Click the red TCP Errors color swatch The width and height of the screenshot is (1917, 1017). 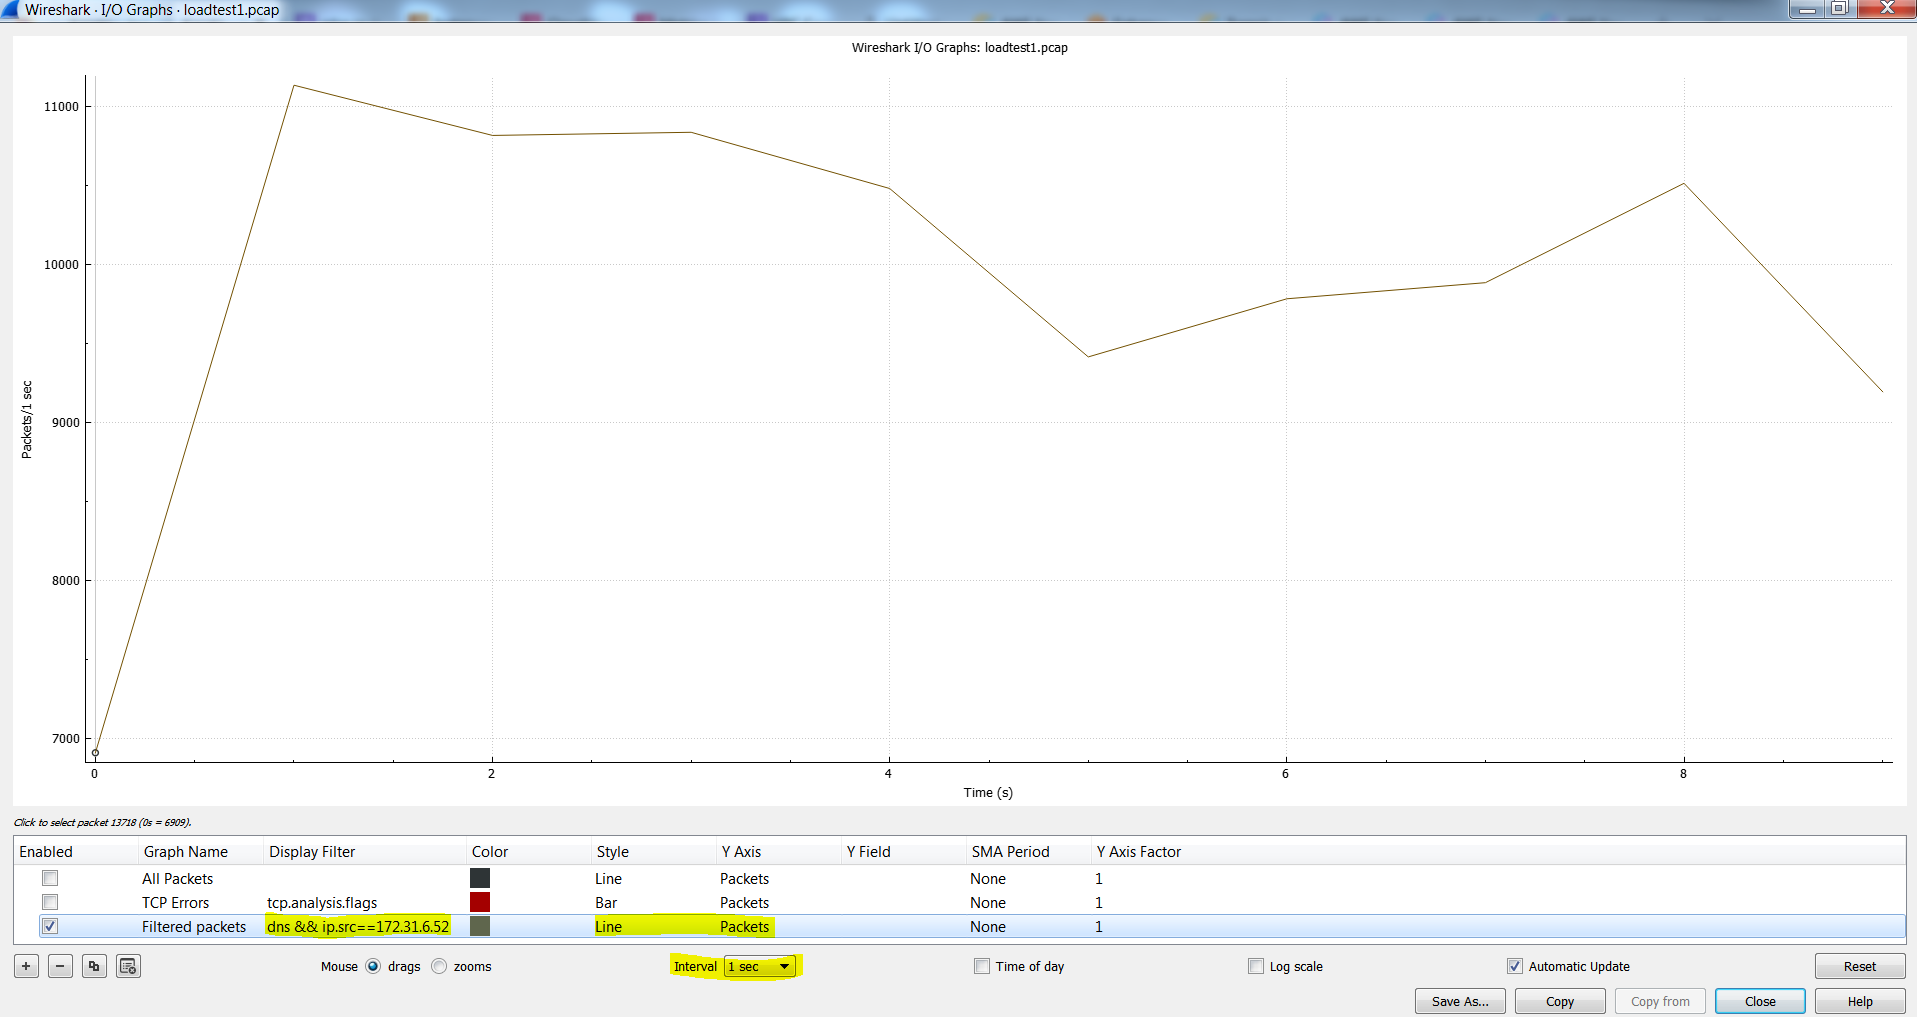pyautogui.click(x=480, y=902)
